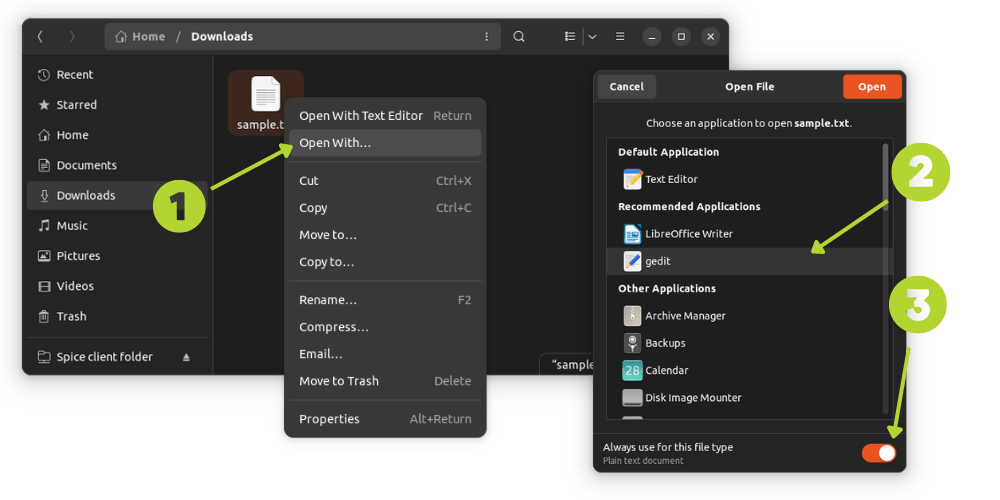Eject the Spice client folder
Viewport: 1000px width, 500px height.
click(x=186, y=357)
